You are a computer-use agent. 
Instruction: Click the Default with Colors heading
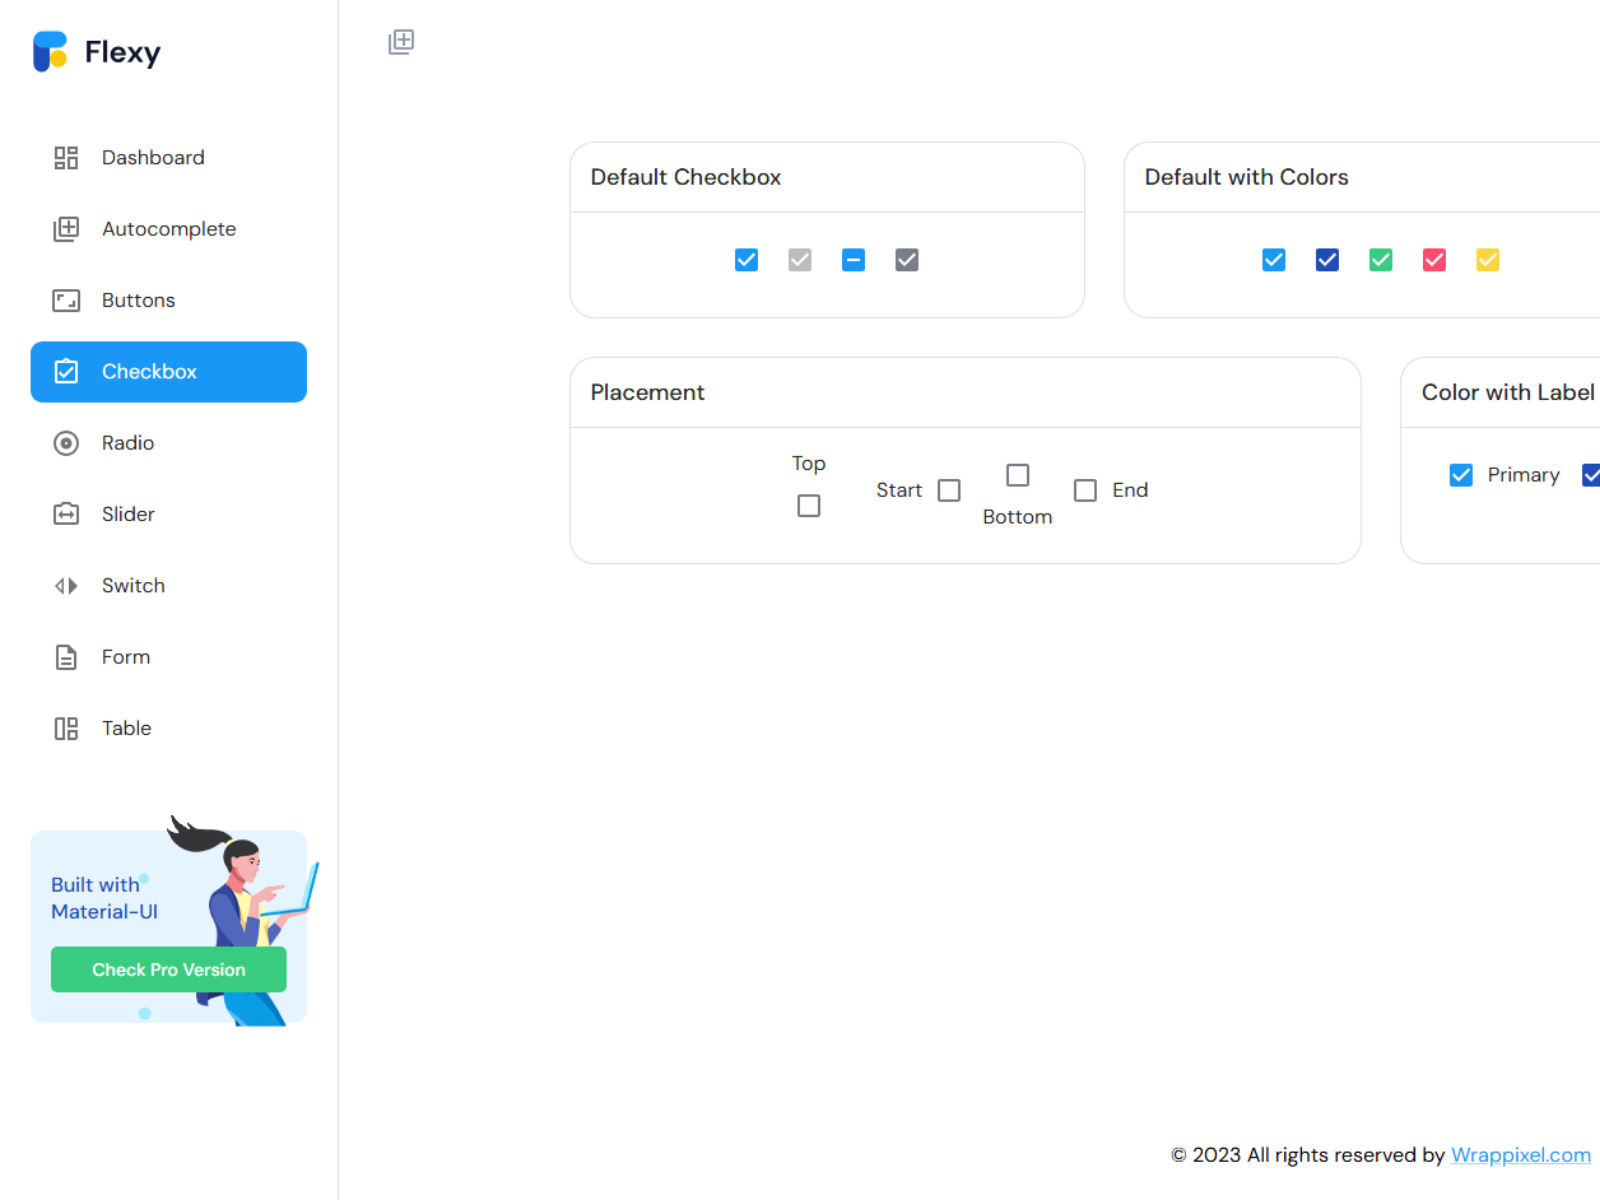(x=1247, y=177)
